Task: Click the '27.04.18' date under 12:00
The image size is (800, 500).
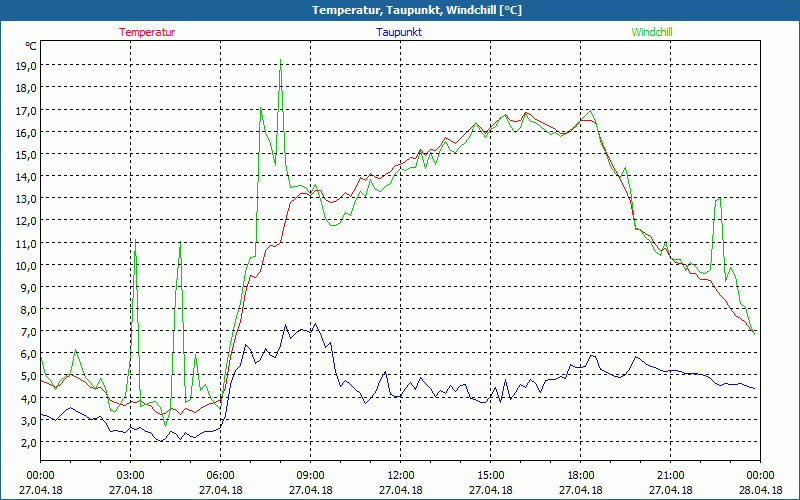Action: (x=401, y=490)
